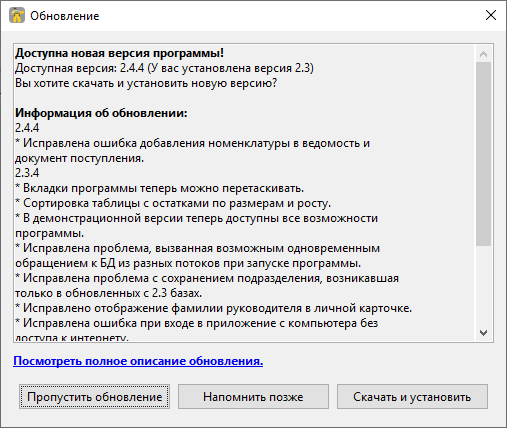Screen dimensions: 507x428
Task: Click the 'Обновление' title bar text
Action: tap(65, 16)
